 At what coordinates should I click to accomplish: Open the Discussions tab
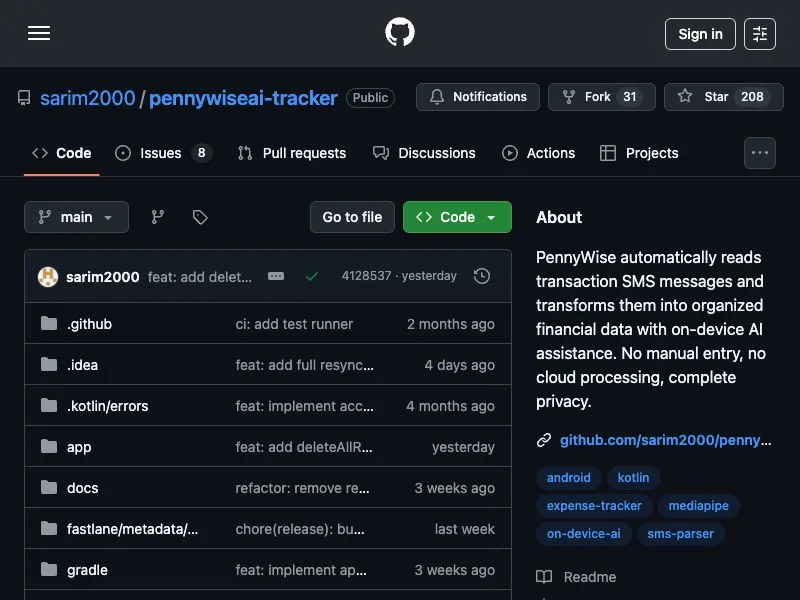pos(424,153)
